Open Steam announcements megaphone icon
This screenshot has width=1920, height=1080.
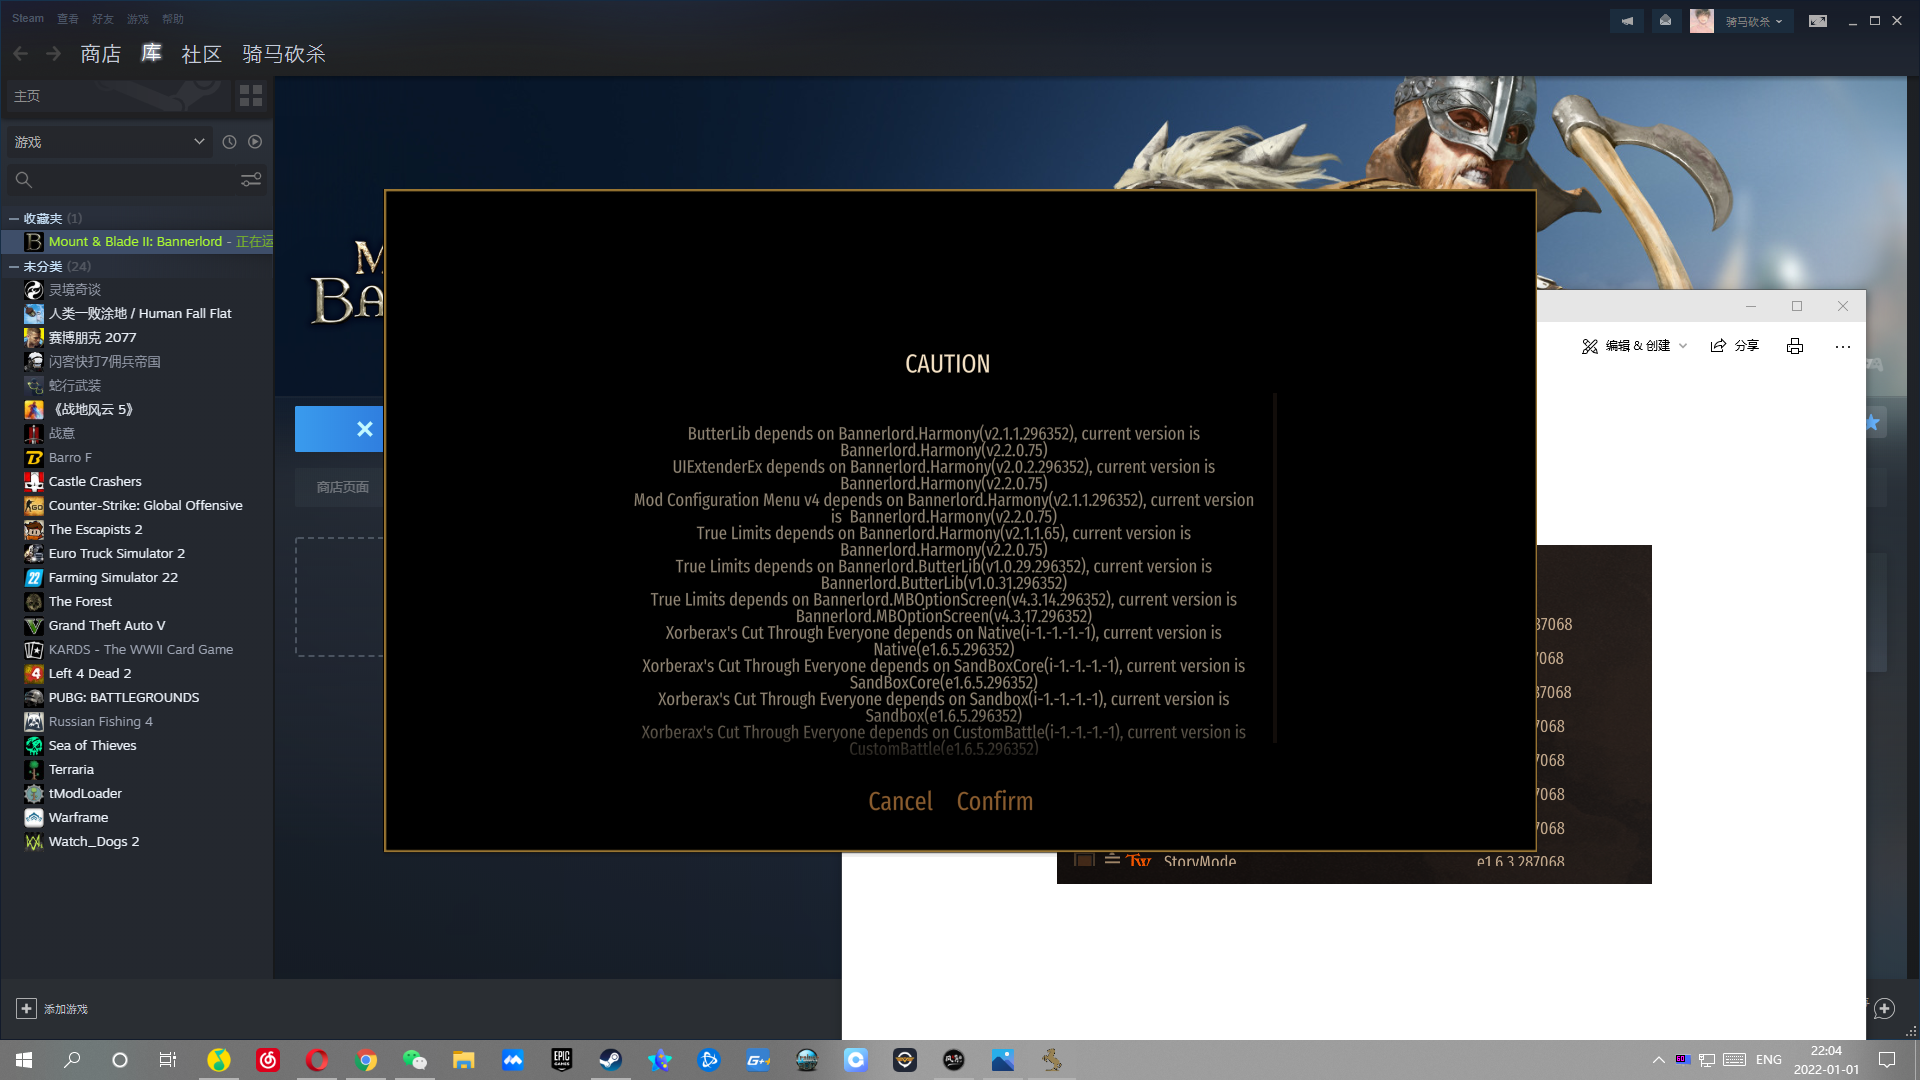coord(1627,21)
